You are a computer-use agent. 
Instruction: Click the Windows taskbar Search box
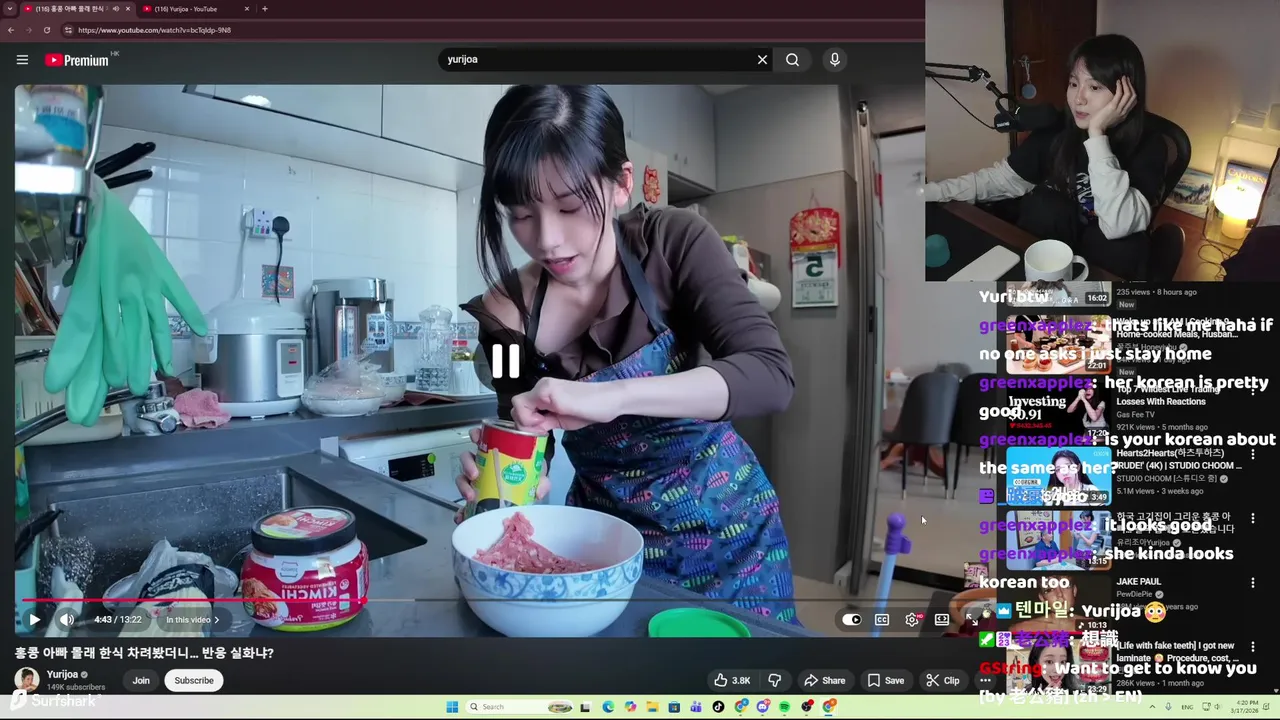517,707
